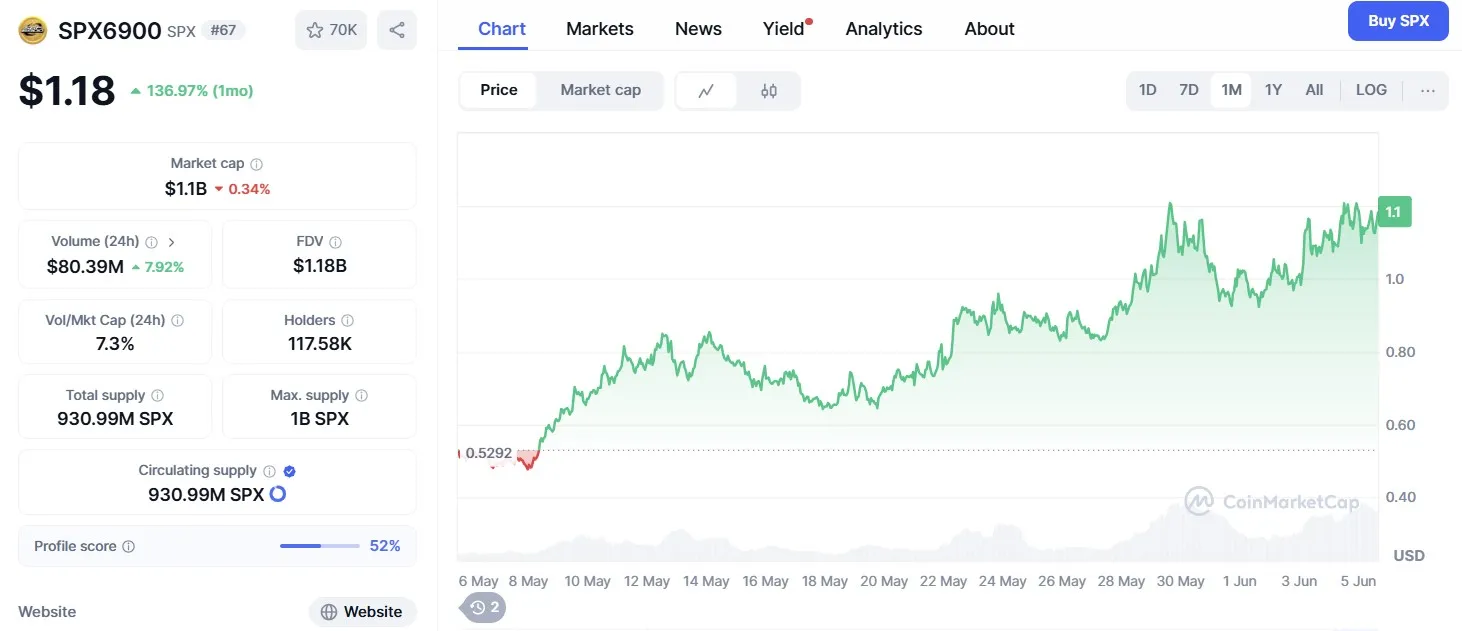Screen dimensions: 1462x631
Task: Click the #67 rank badge
Action: pyautogui.click(x=223, y=31)
